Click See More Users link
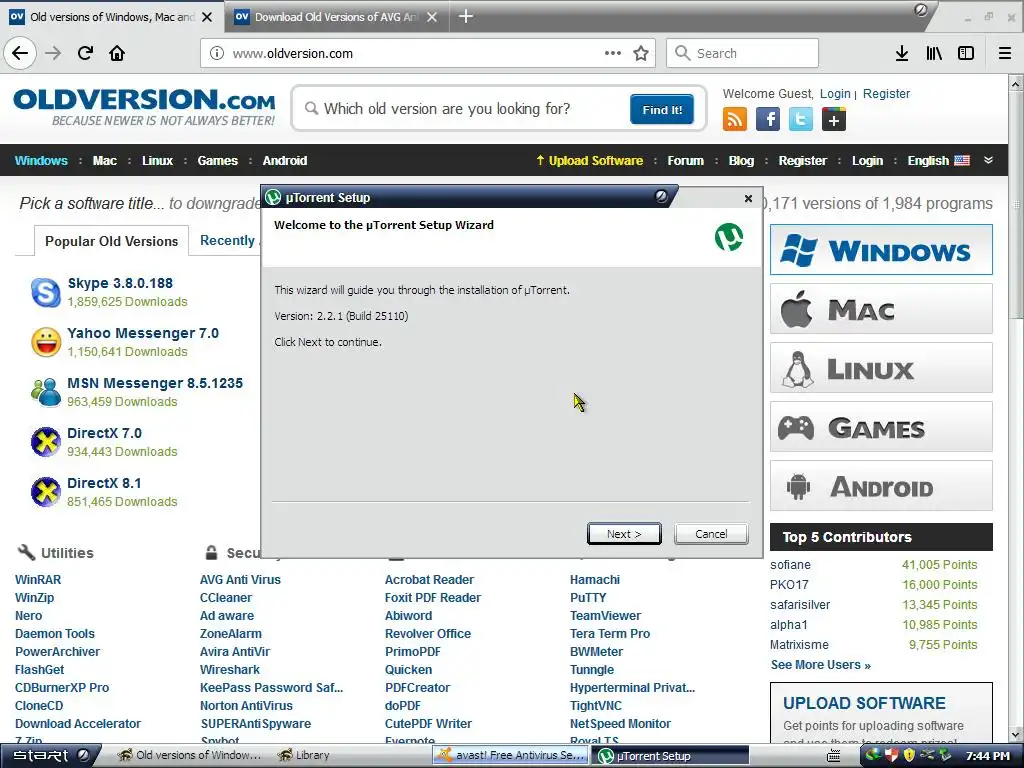The image size is (1024, 768). pos(820,665)
